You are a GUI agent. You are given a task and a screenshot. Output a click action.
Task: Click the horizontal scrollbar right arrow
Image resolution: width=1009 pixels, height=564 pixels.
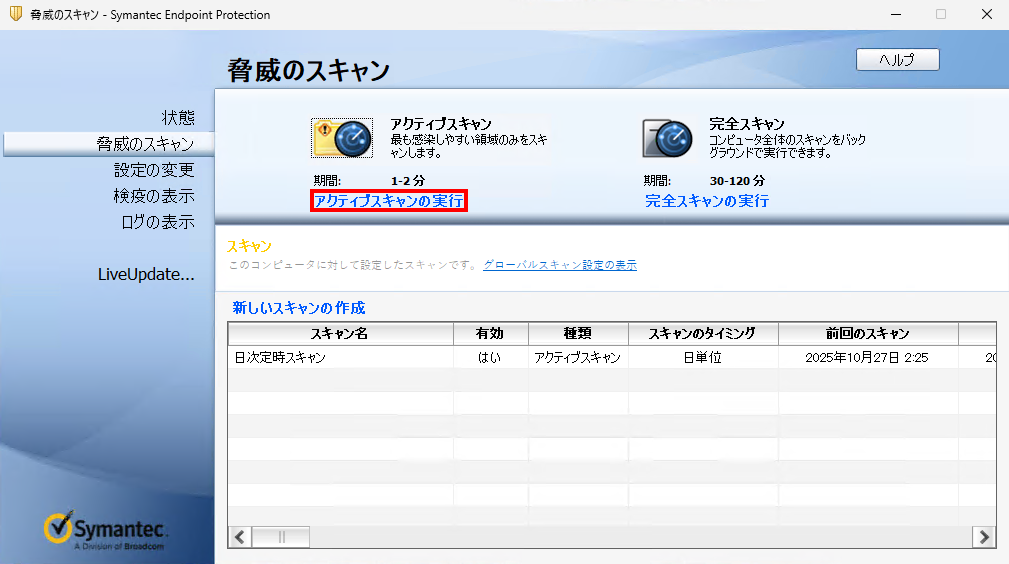[x=984, y=537]
